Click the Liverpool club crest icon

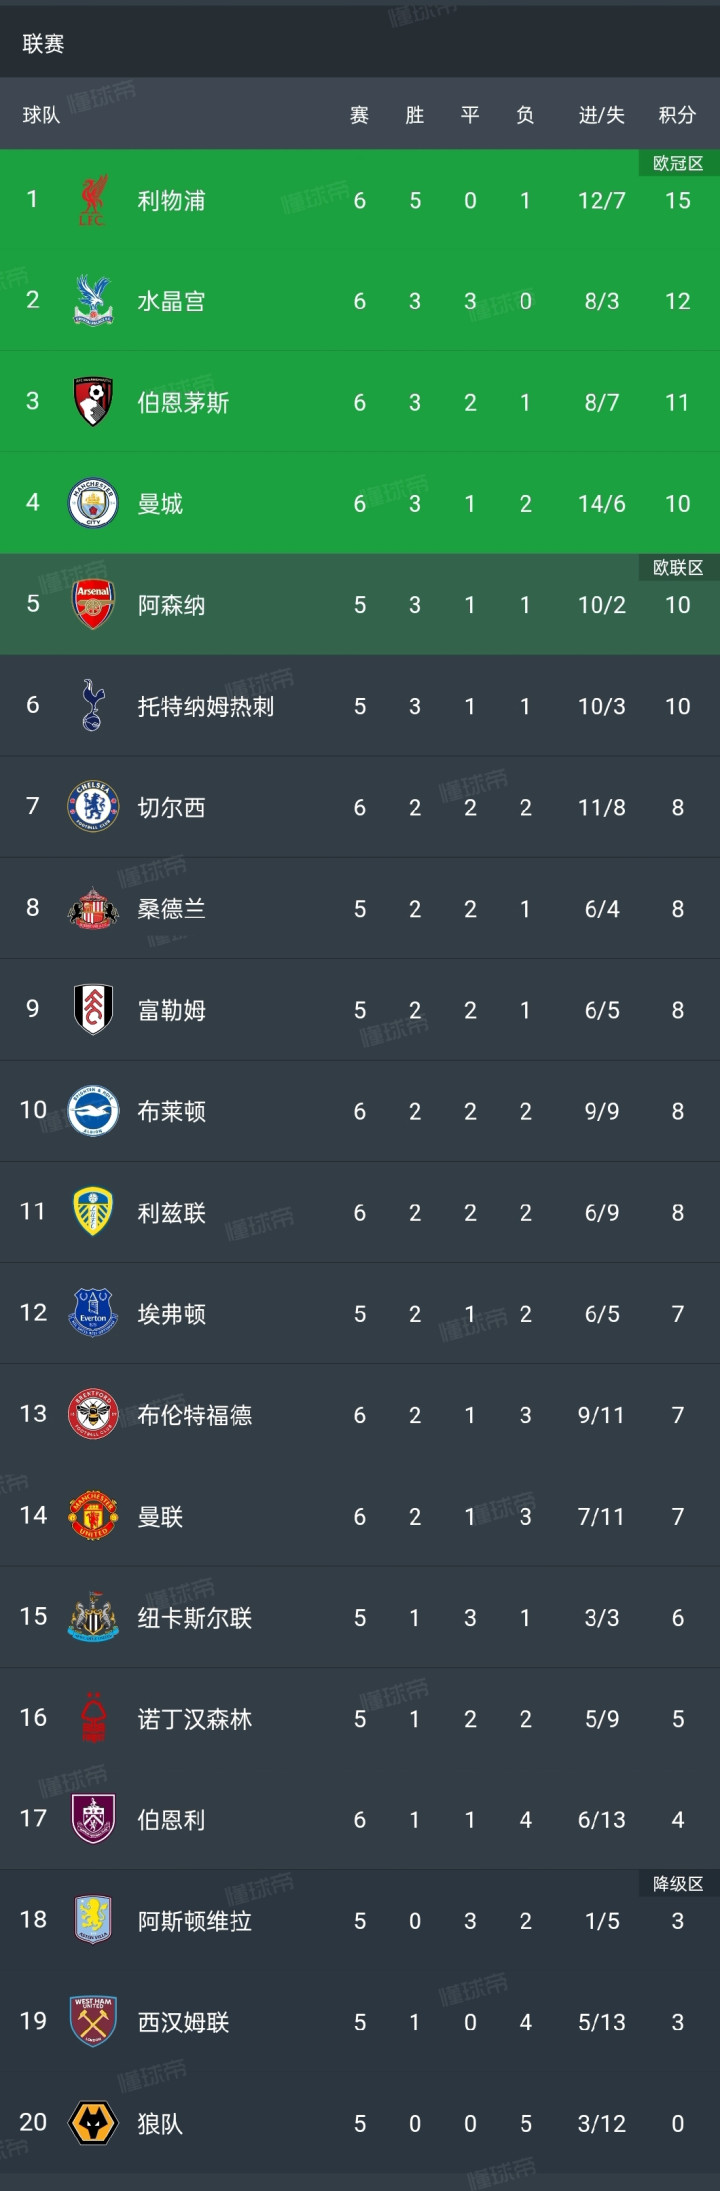point(93,200)
